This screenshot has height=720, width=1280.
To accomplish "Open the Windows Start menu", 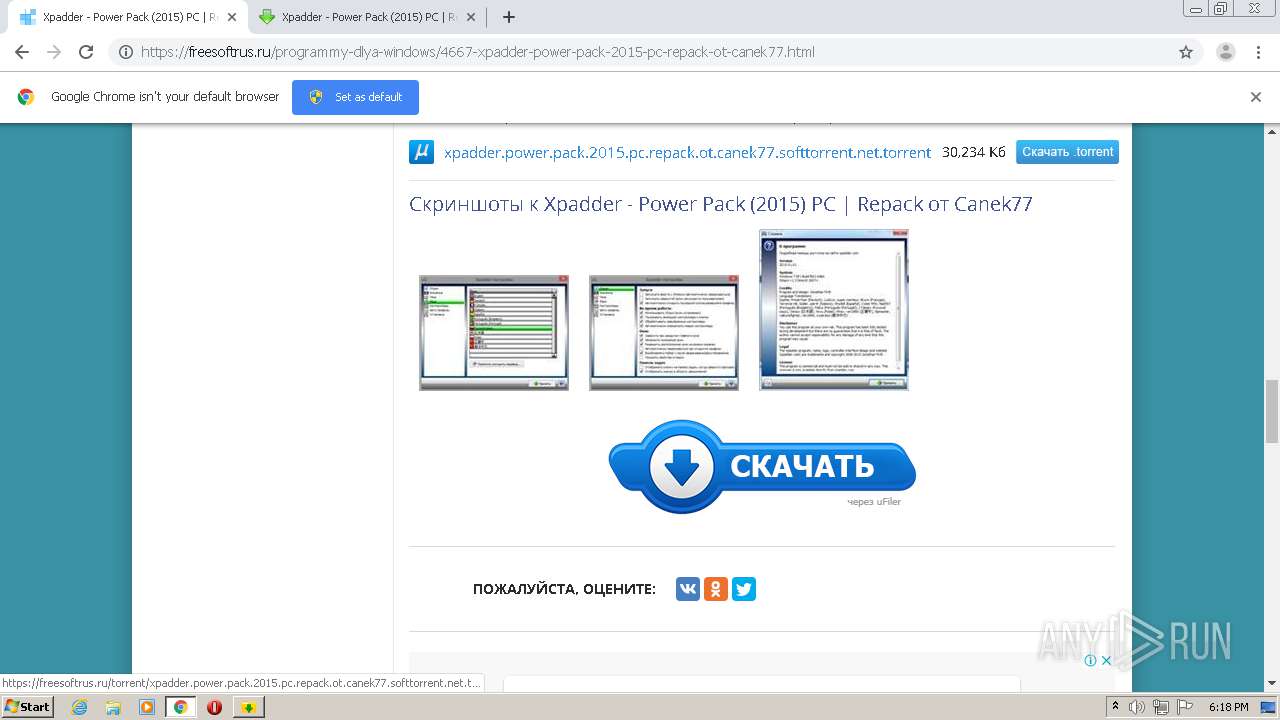I will pos(27,706).
